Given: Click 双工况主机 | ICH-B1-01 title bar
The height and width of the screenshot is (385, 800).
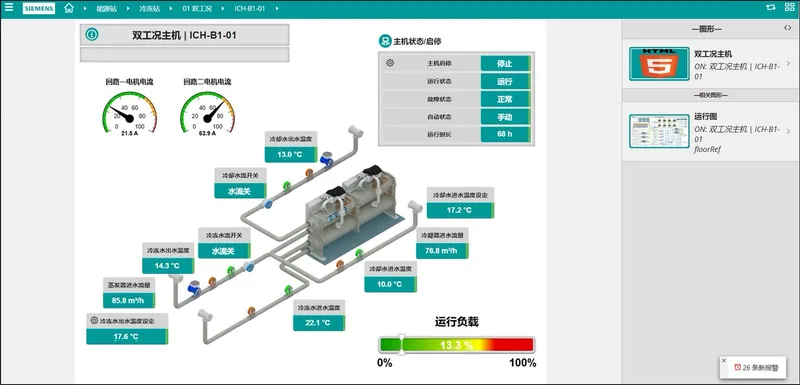Looking at the screenshot, I should (x=184, y=35).
